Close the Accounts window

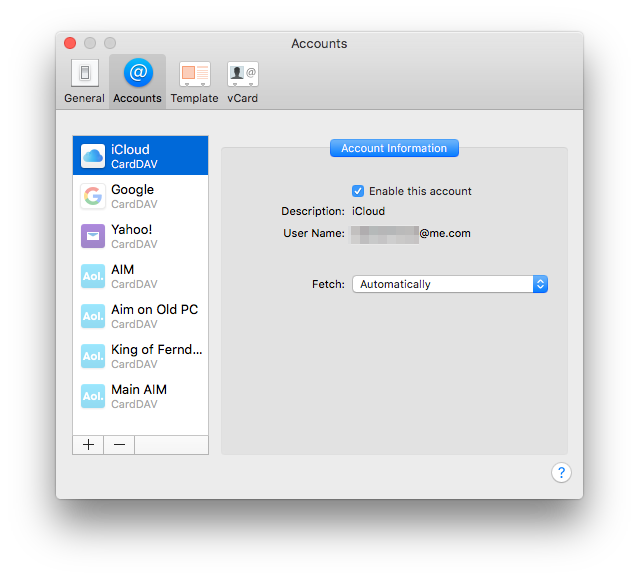tap(70, 43)
